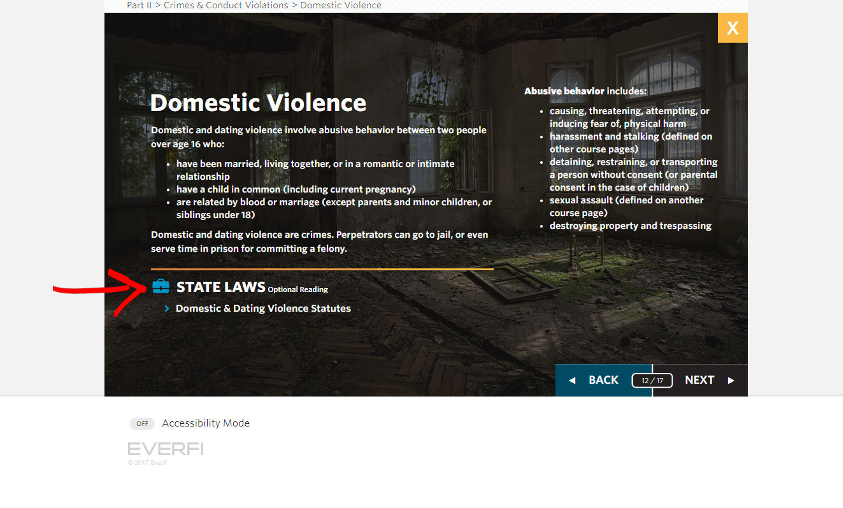
Task: Click the left arrow icon beside BACK
Action: coord(572,380)
